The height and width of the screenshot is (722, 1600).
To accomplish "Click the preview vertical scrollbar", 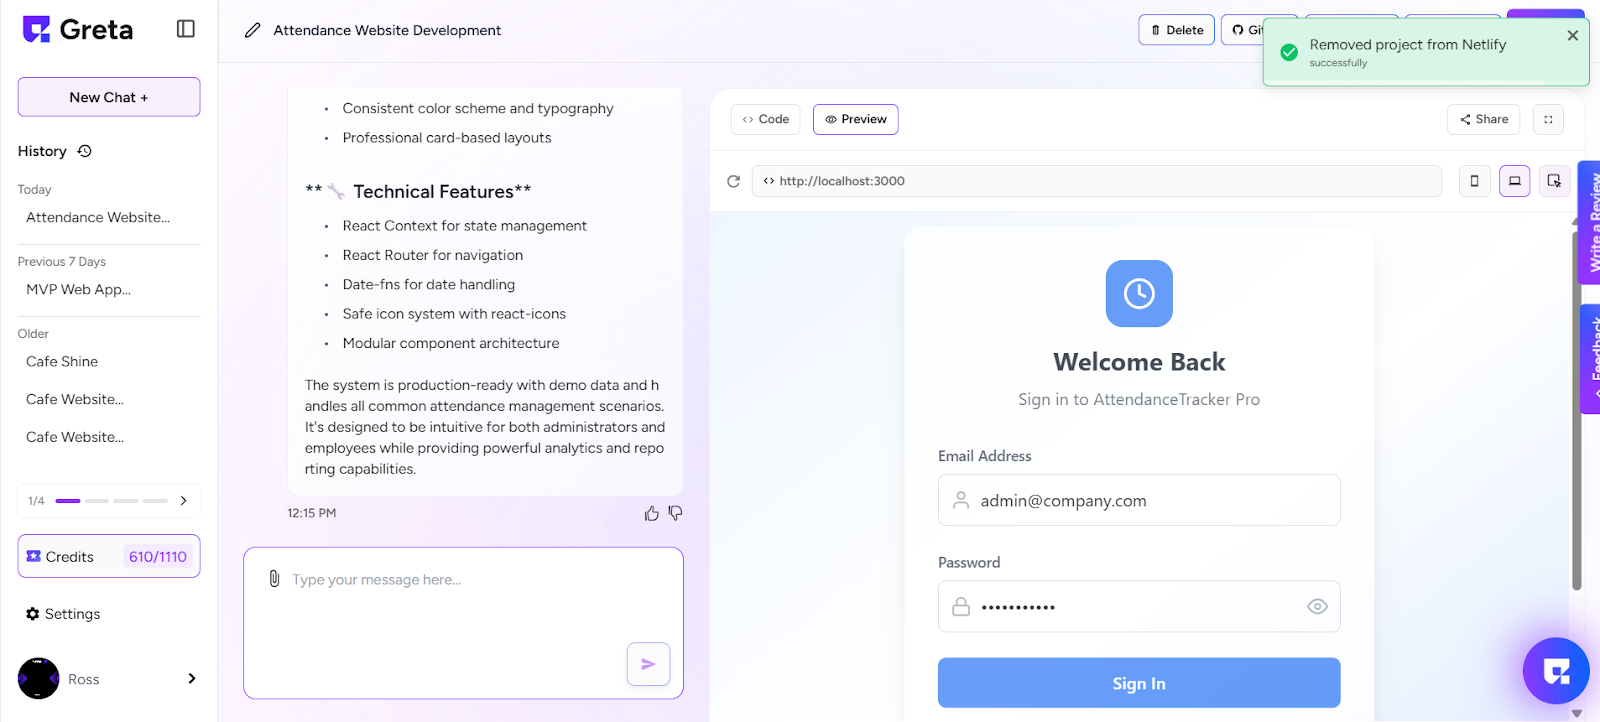I will (1577, 410).
